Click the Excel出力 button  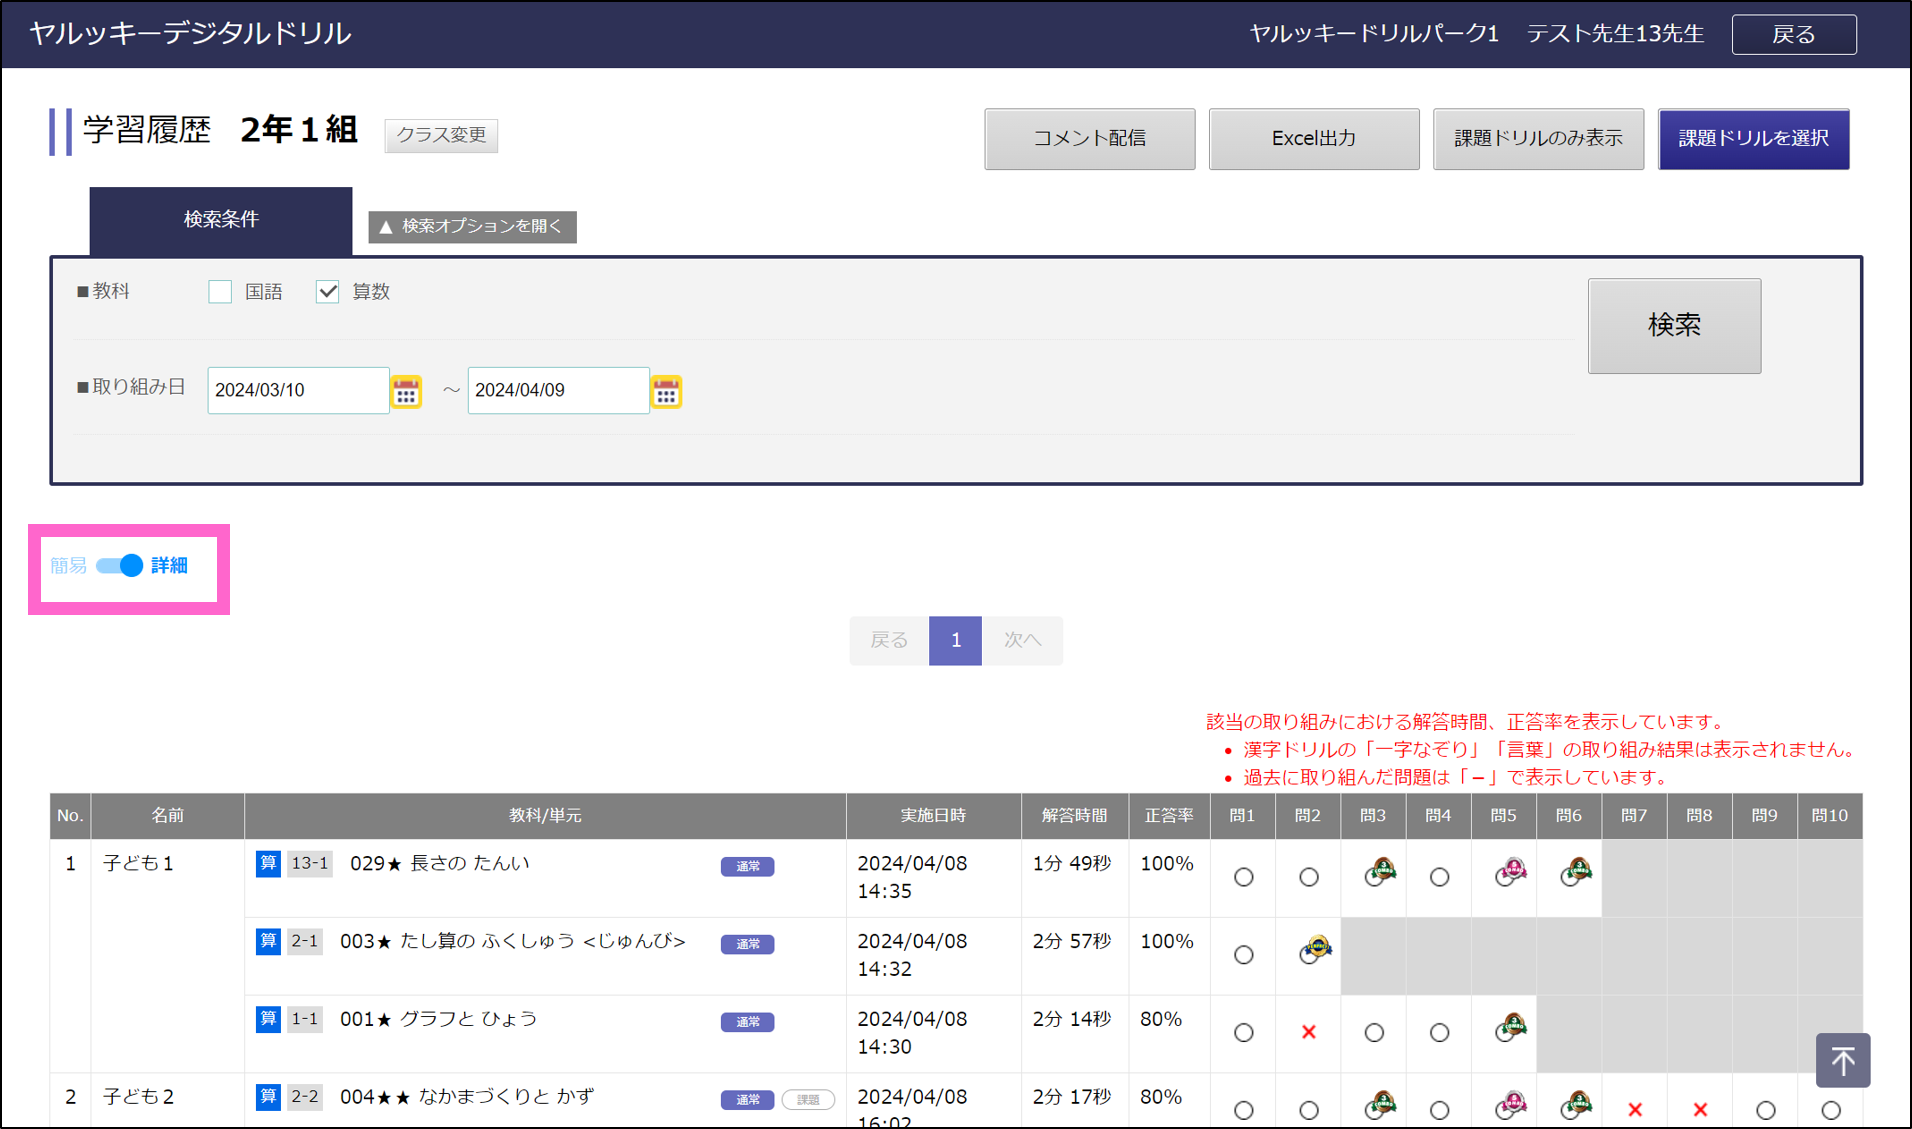(1313, 139)
